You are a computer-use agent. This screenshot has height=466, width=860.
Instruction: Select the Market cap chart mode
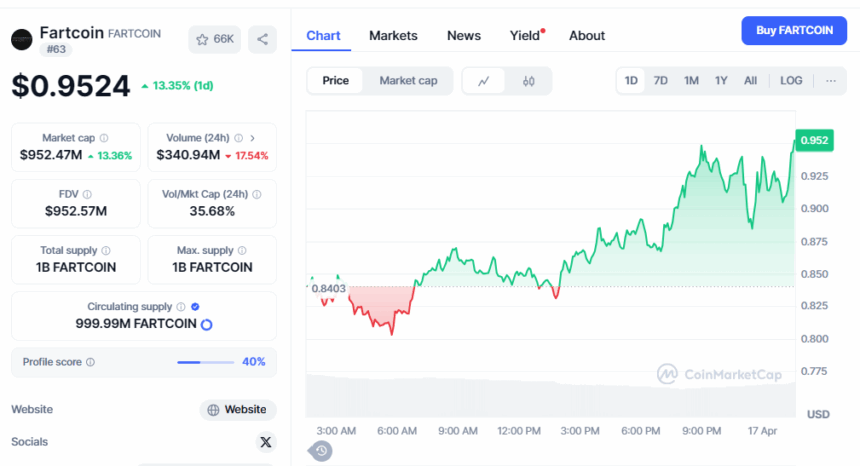coord(408,81)
